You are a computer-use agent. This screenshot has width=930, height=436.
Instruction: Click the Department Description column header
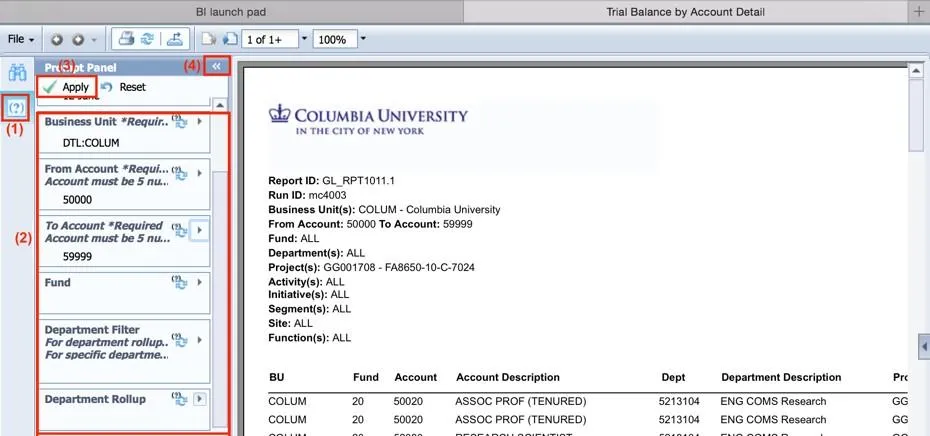click(781, 377)
